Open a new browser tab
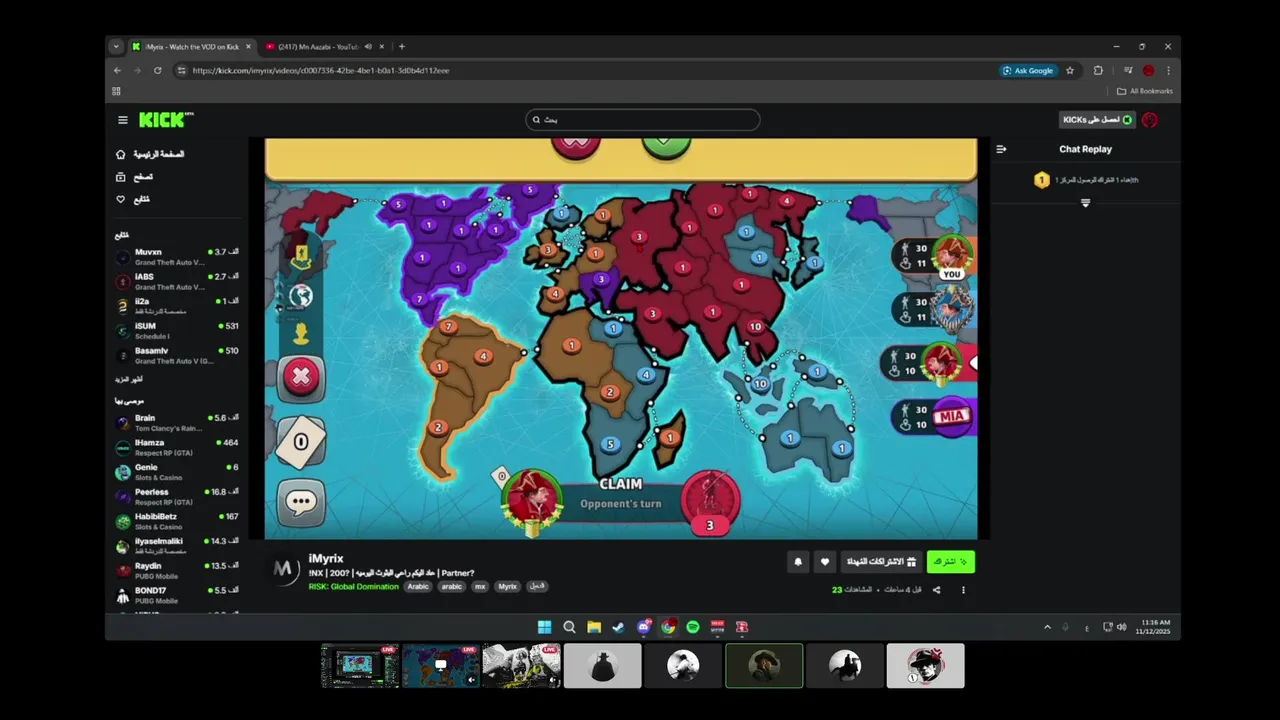Screen dimensions: 1280x720 click(x=402, y=47)
